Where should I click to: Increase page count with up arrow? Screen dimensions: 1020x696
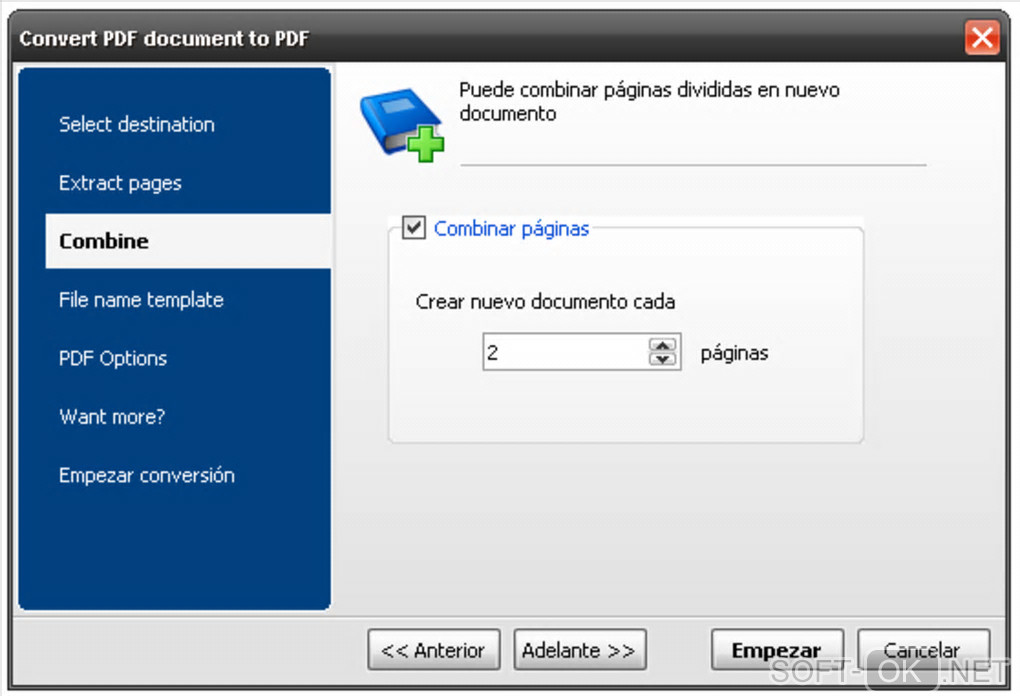[x=662, y=346]
